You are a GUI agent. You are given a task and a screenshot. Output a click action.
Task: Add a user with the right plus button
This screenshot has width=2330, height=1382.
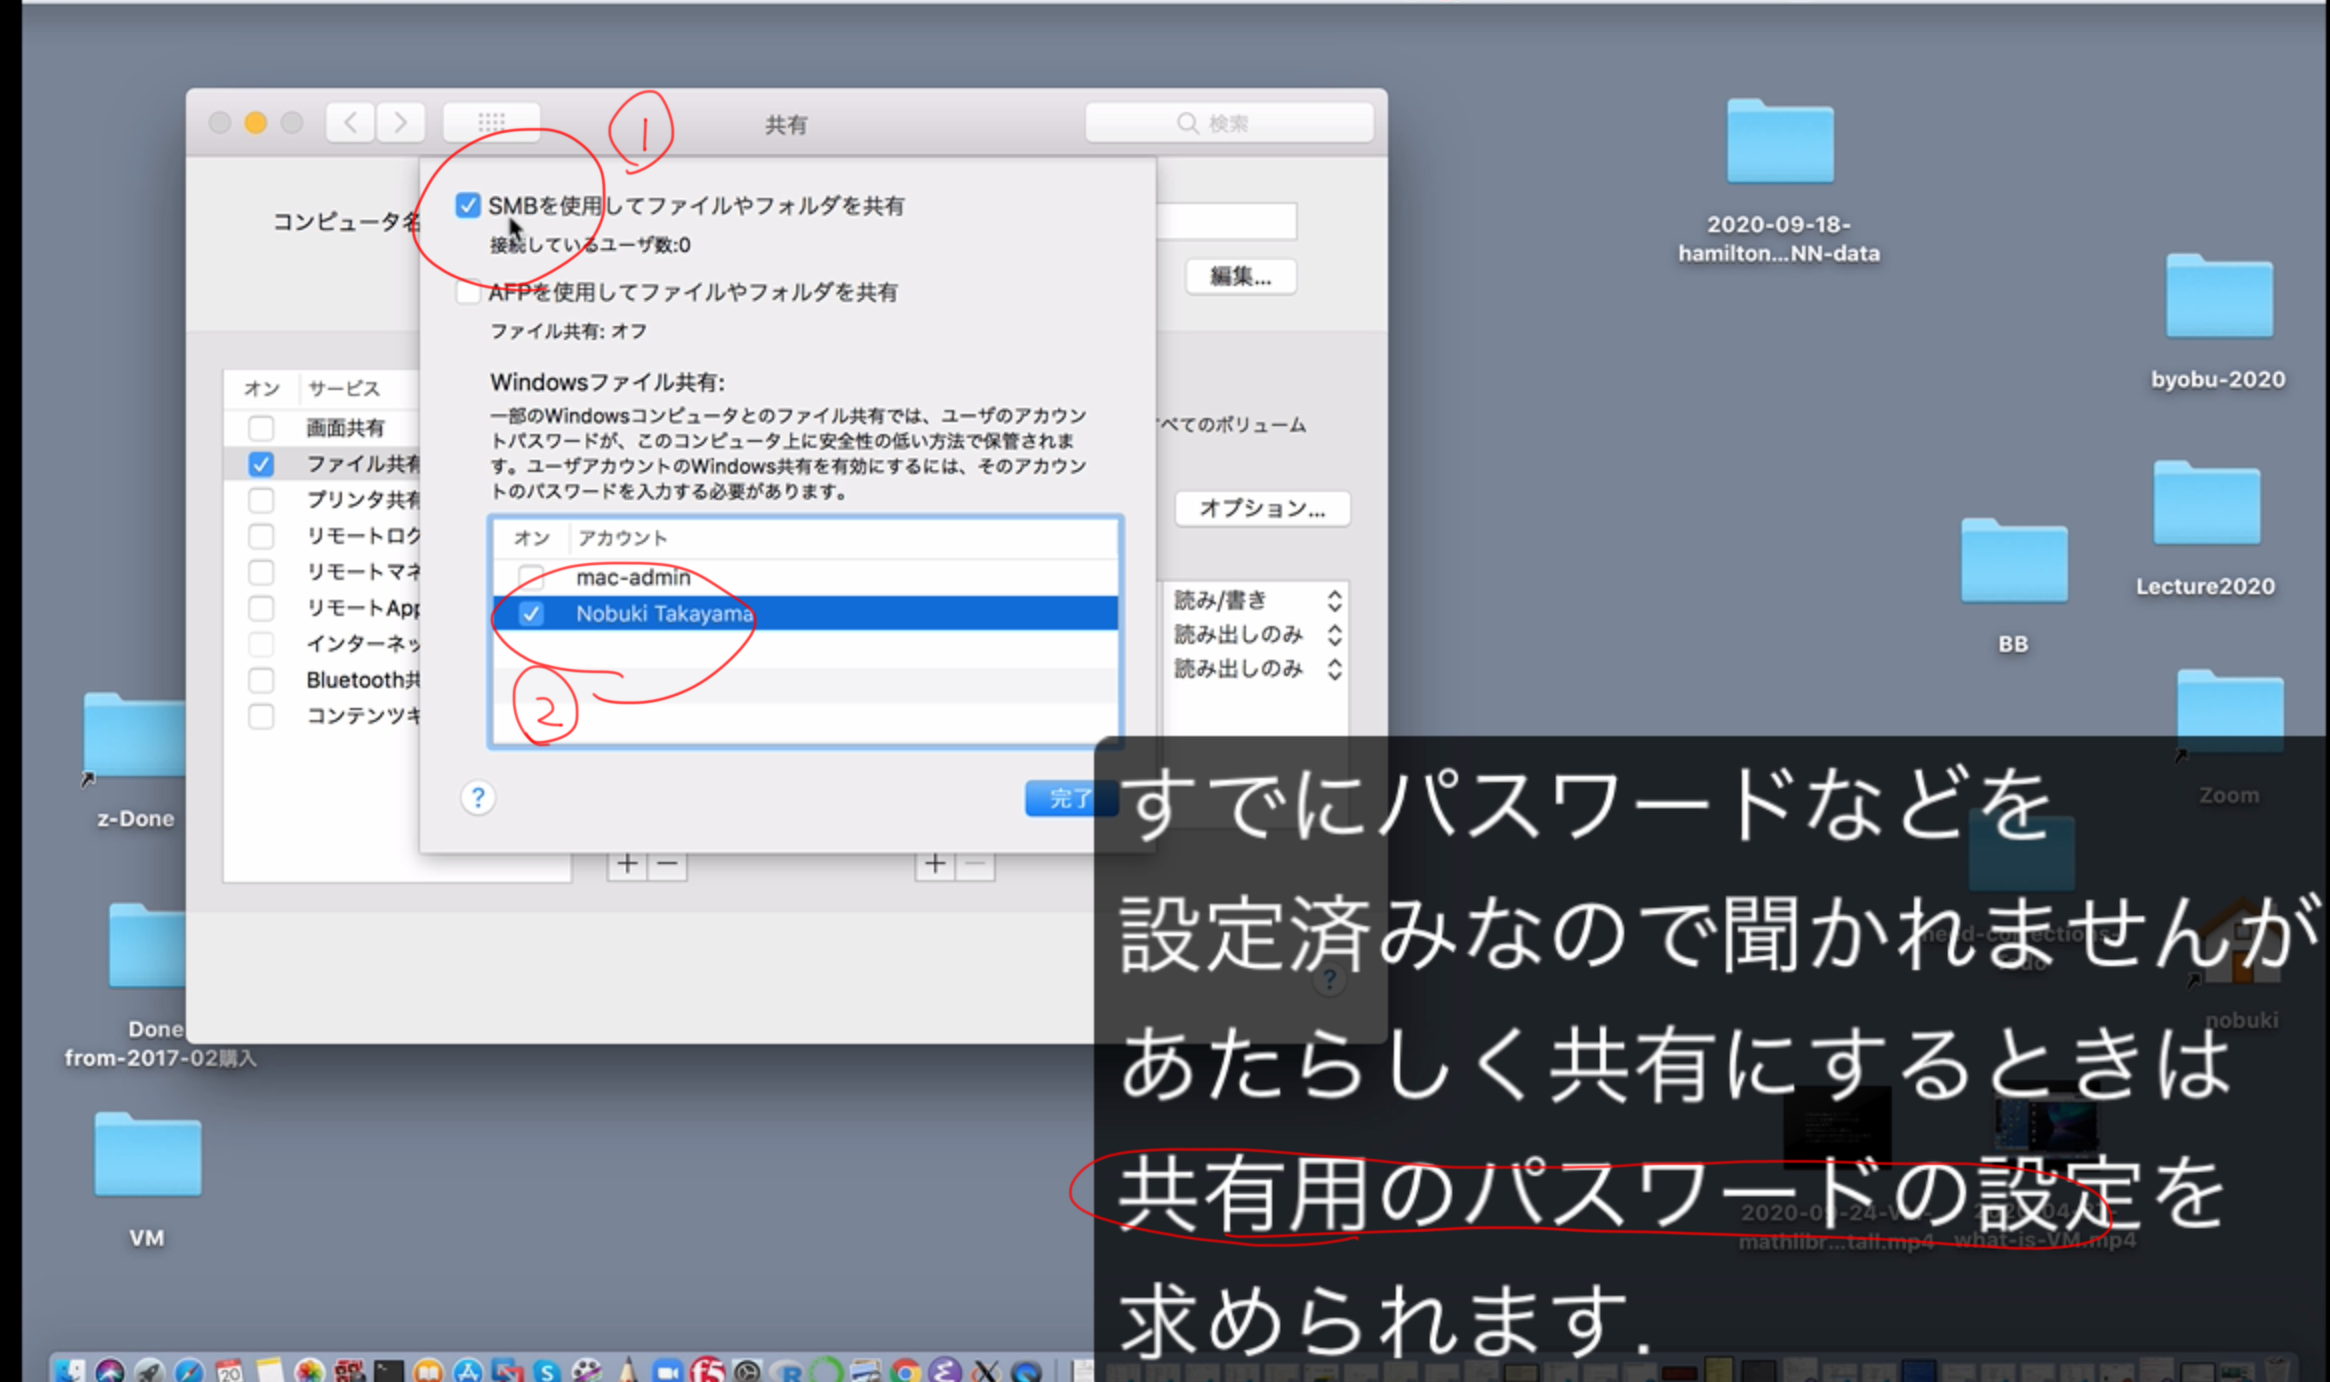click(935, 863)
